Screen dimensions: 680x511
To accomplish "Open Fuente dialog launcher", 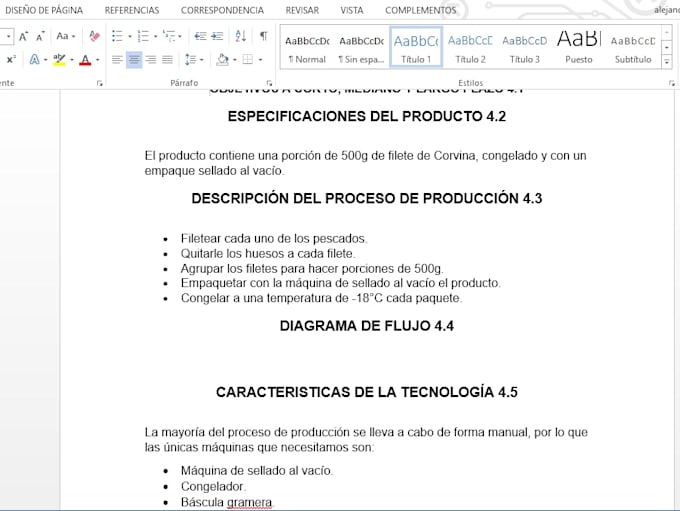I will click(x=100, y=83).
